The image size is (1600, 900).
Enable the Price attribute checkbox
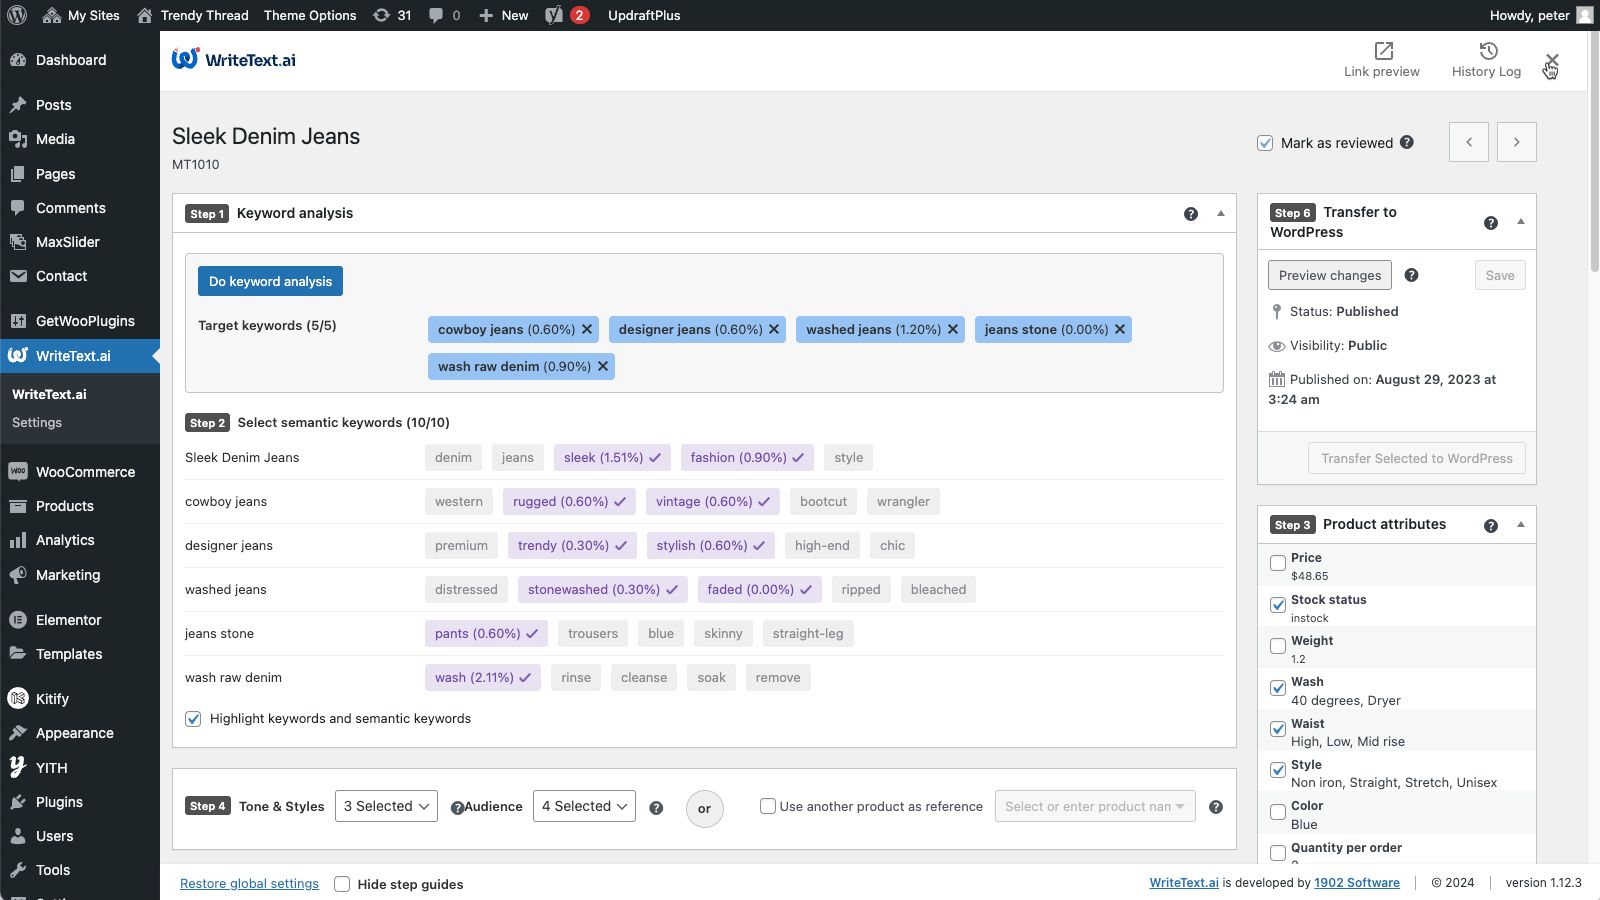[x=1278, y=563]
